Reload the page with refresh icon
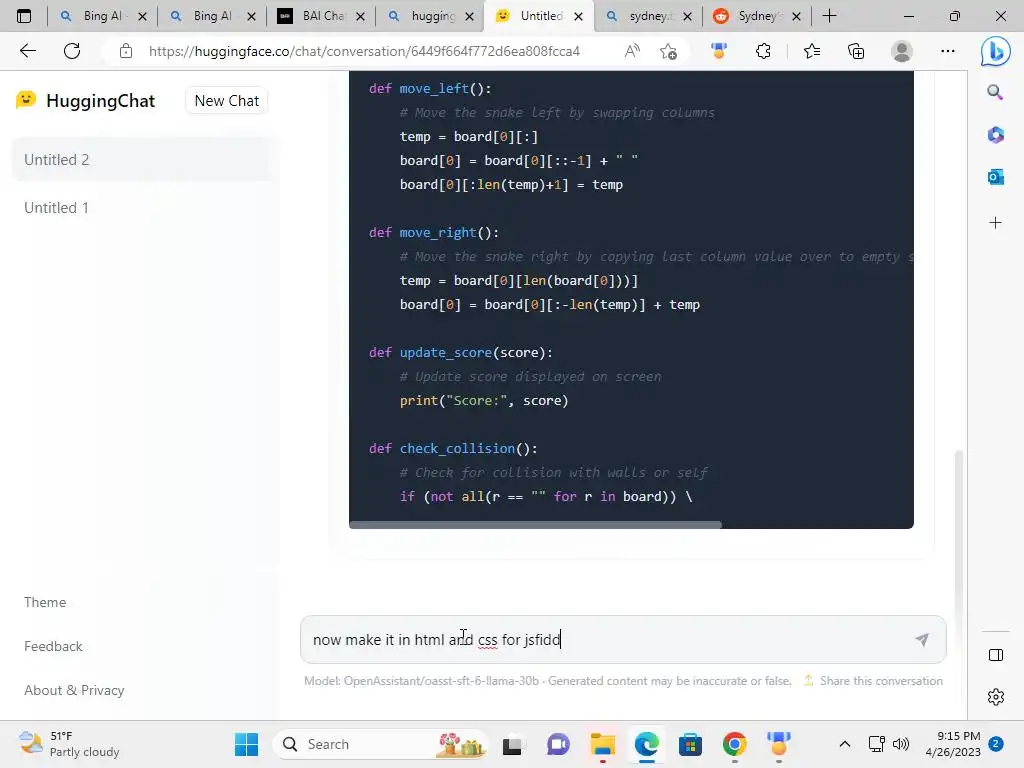This screenshot has height=768, width=1024. [x=72, y=51]
